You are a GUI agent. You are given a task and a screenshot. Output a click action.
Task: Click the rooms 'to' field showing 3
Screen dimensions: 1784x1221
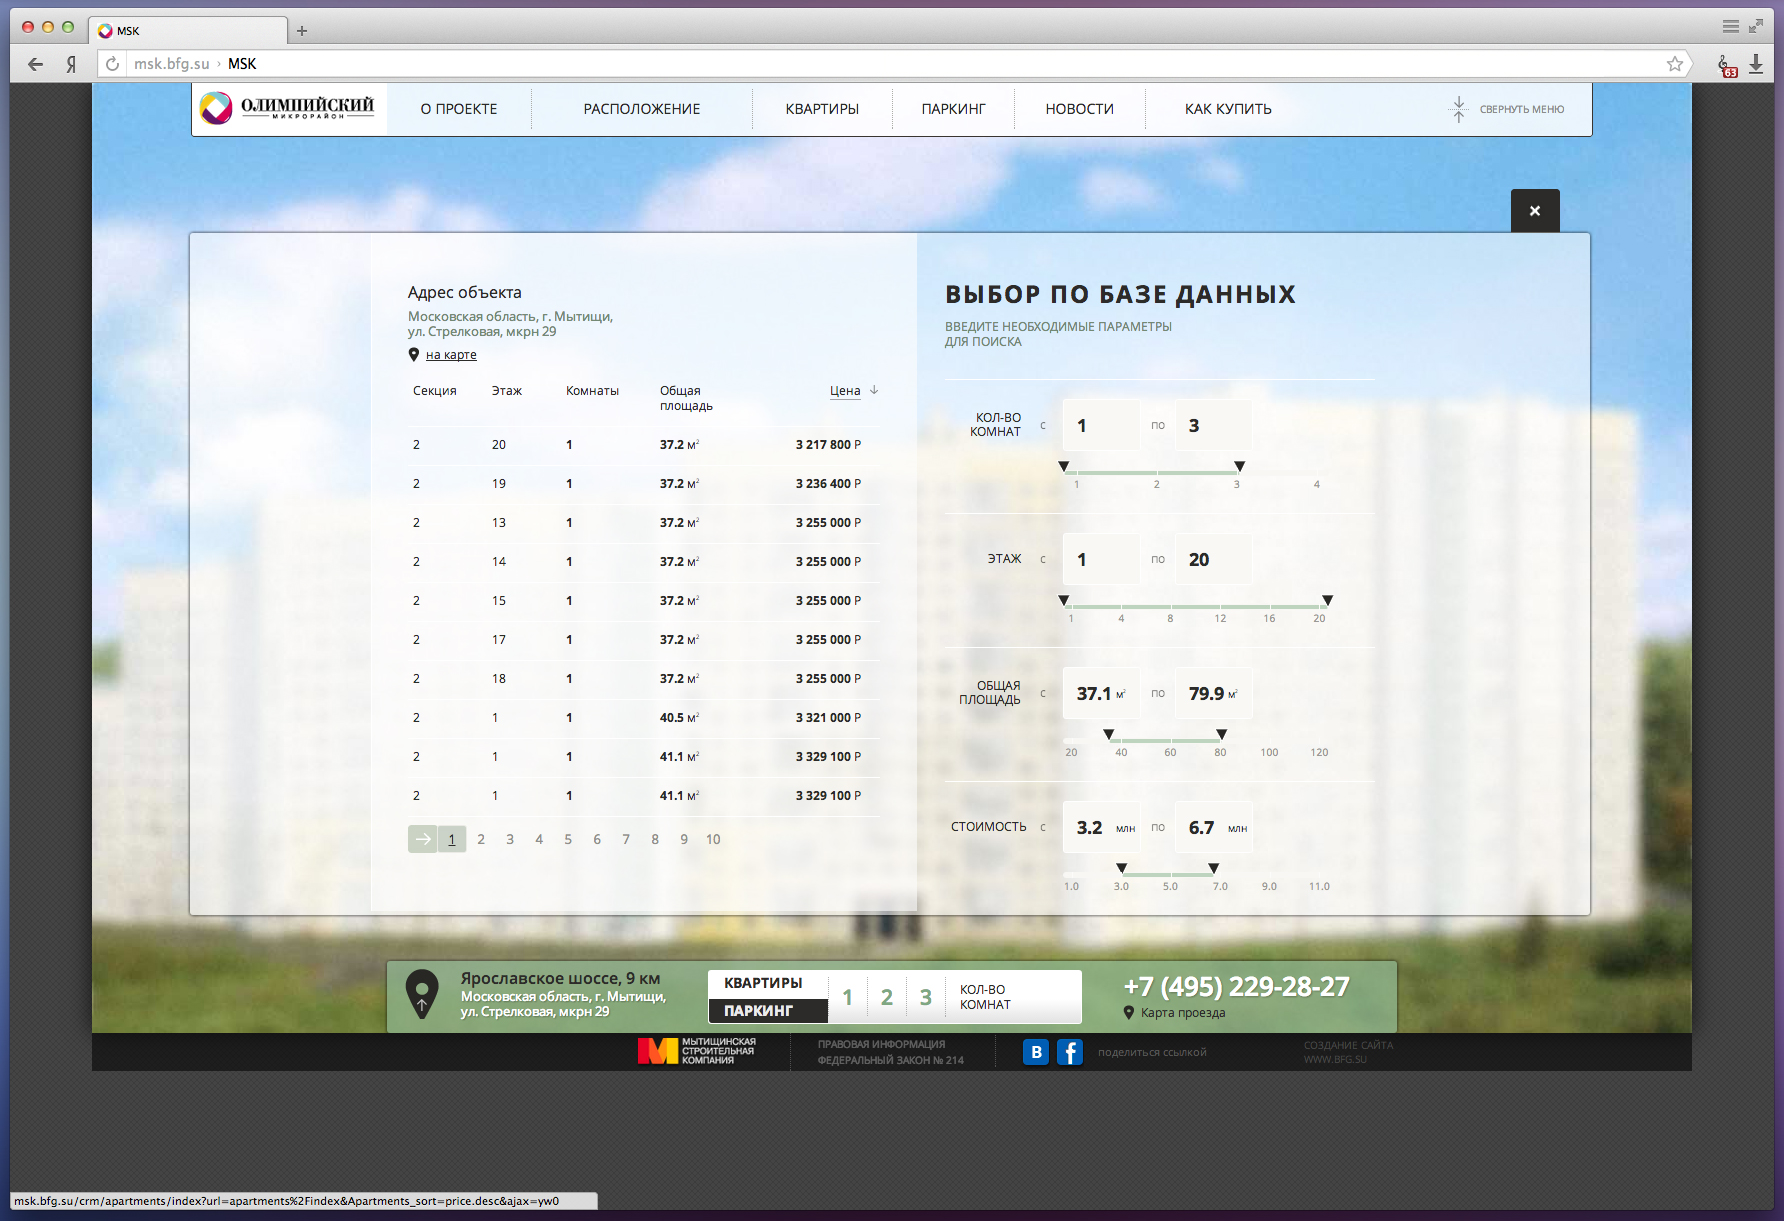coord(1213,425)
